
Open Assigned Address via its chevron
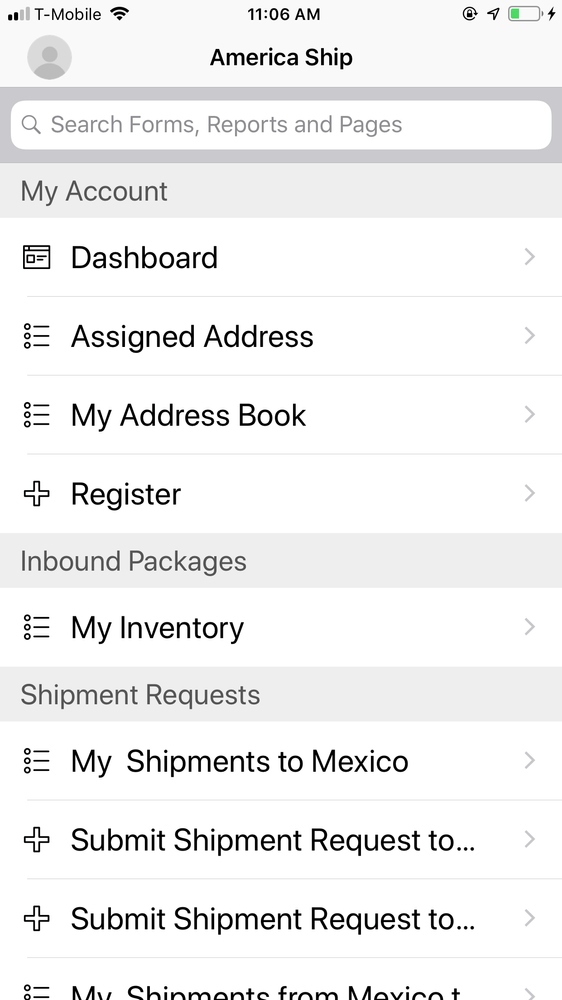click(x=529, y=336)
